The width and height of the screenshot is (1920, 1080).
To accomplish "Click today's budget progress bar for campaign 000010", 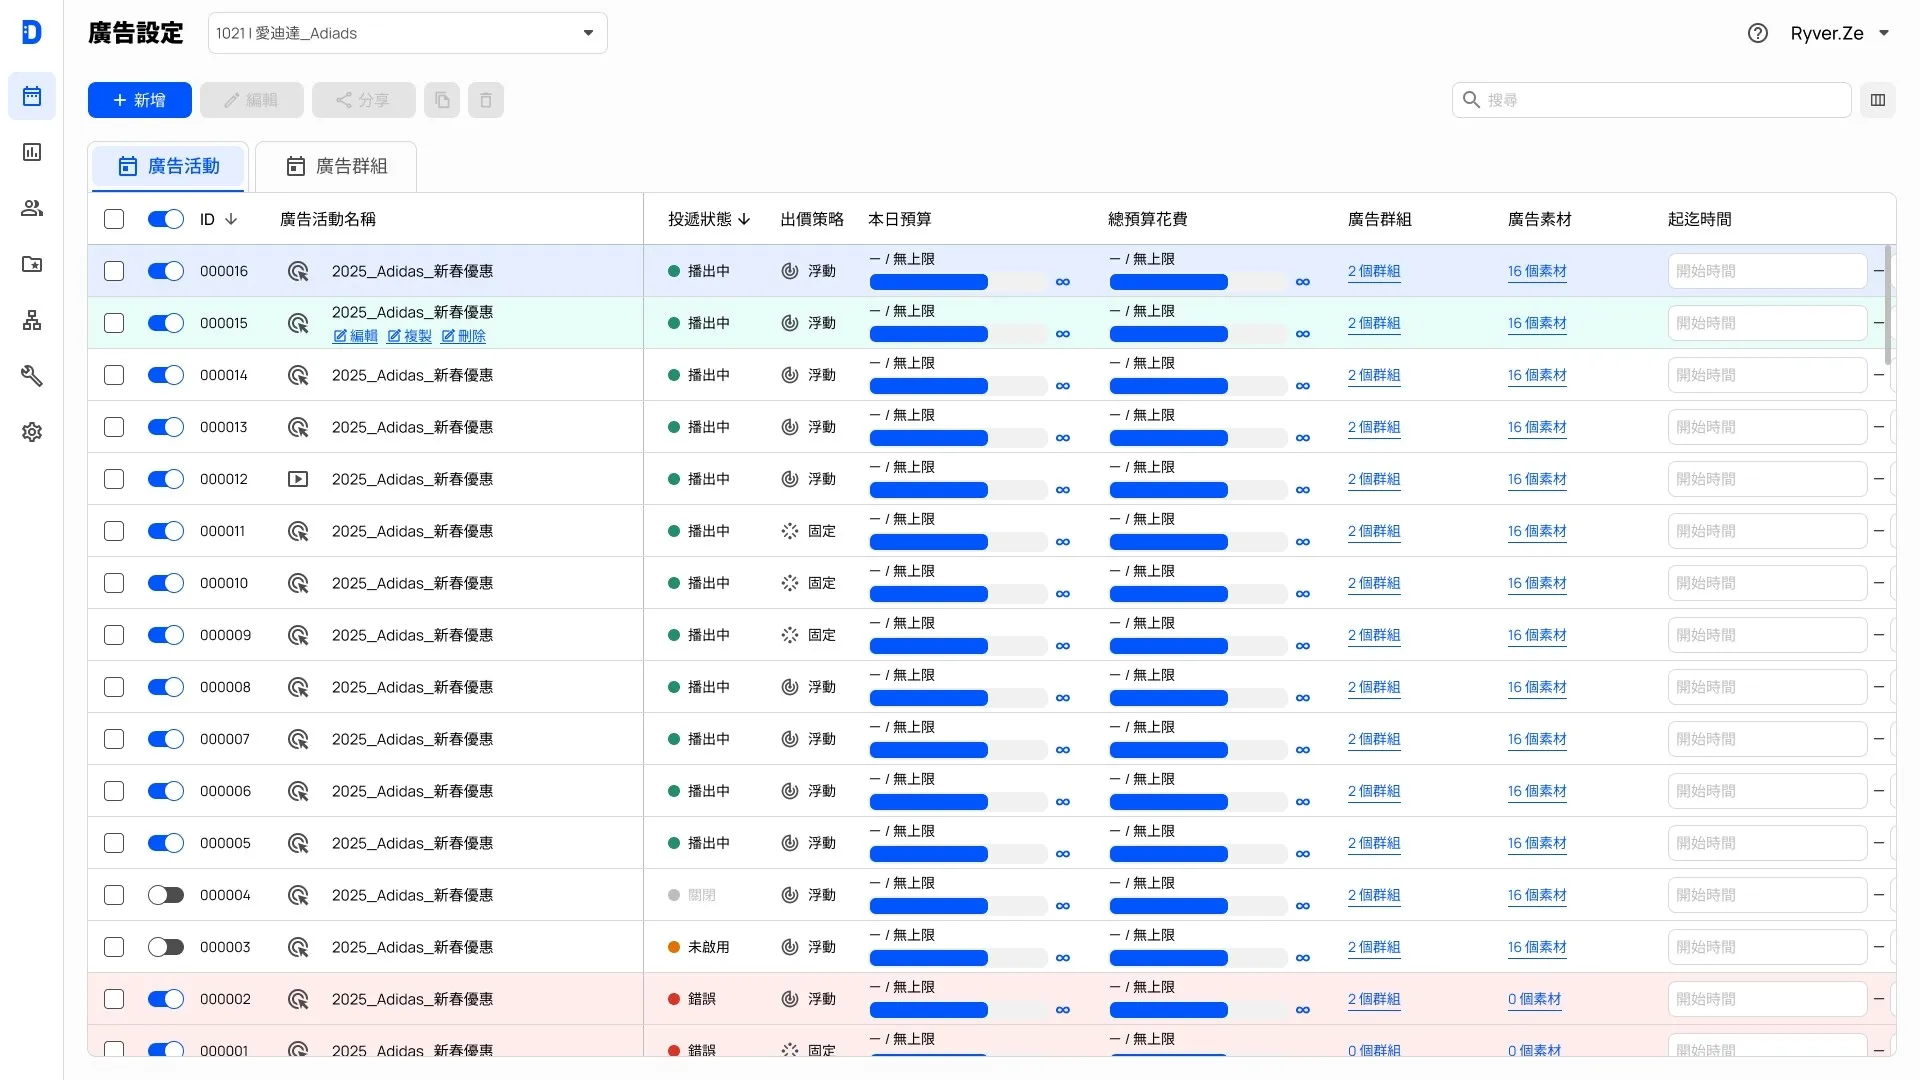I will 958,594.
